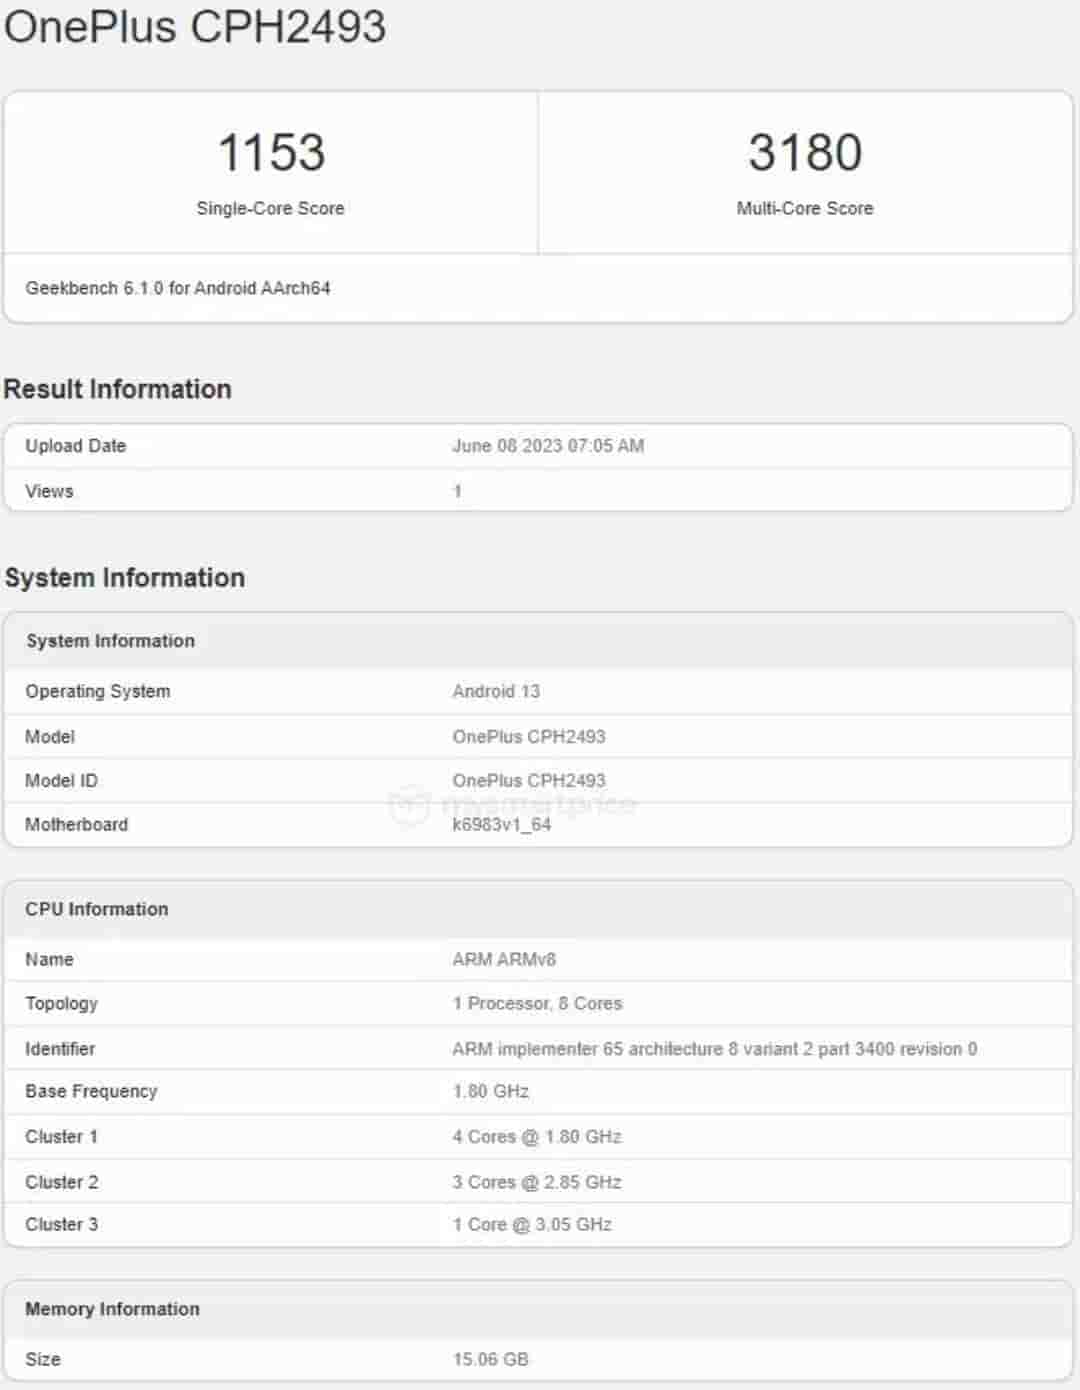
Task: Click the Model row showing OnePlus CPH2493
Action: click(x=528, y=736)
